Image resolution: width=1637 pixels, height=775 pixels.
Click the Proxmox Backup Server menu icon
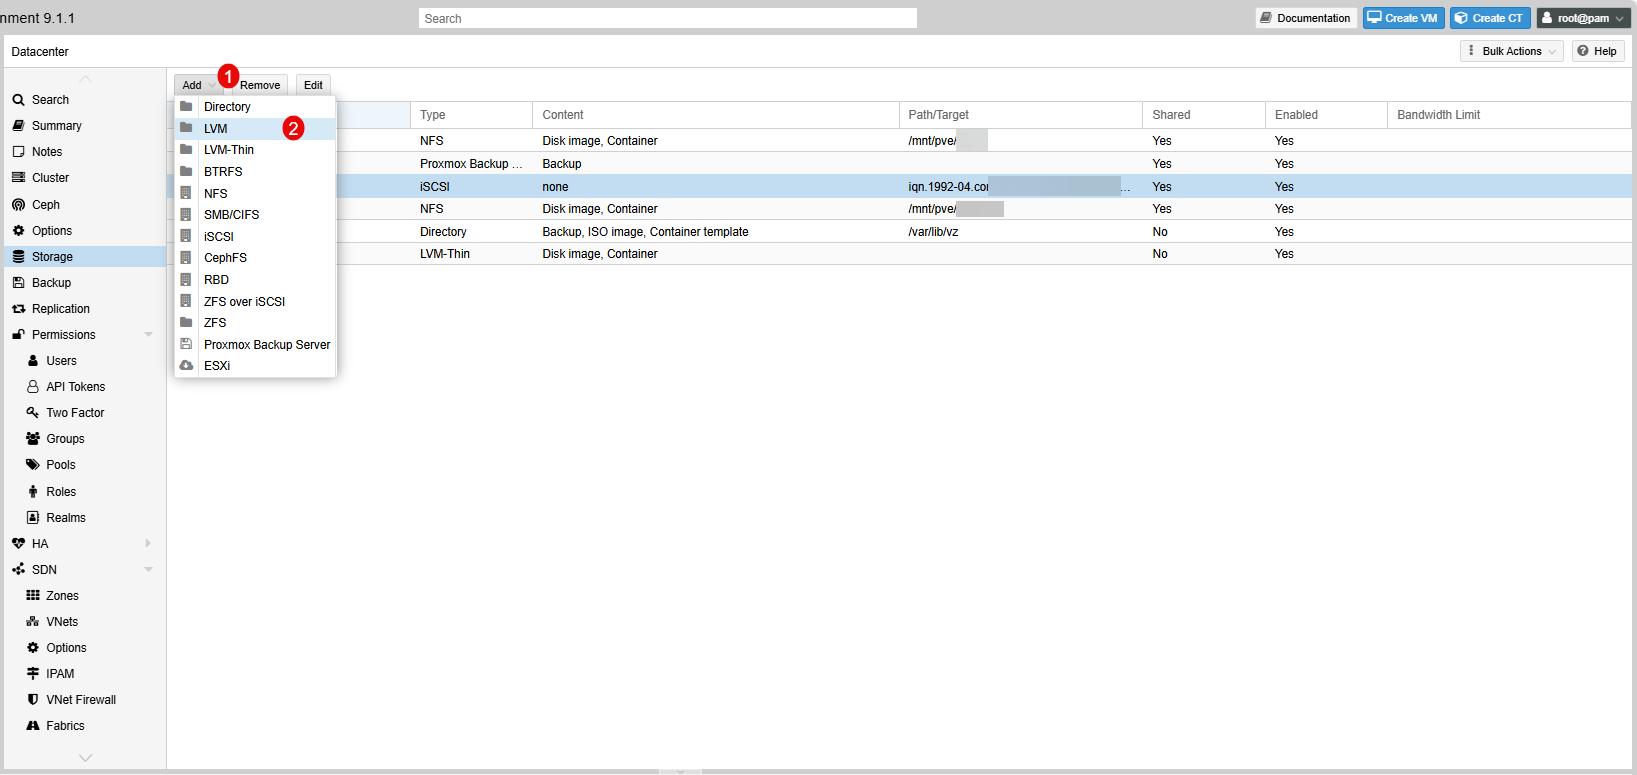[x=186, y=344]
